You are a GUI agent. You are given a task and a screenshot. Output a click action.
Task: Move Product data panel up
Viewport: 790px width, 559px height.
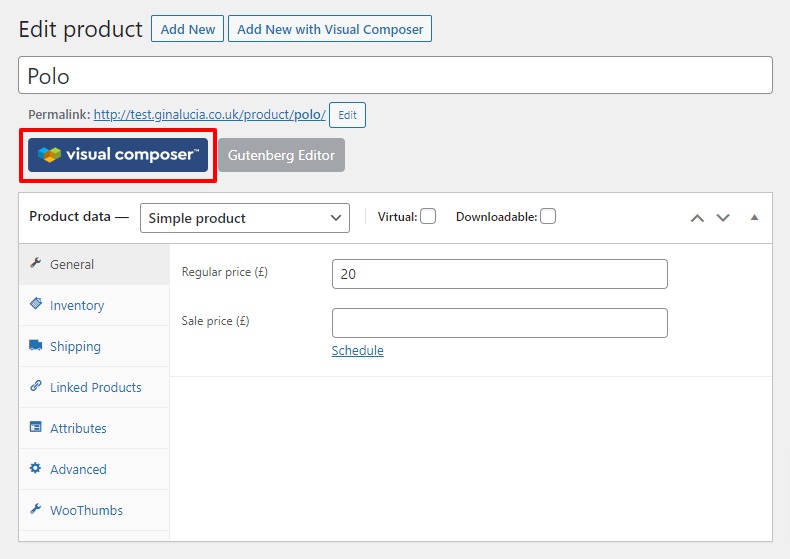coord(697,218)
